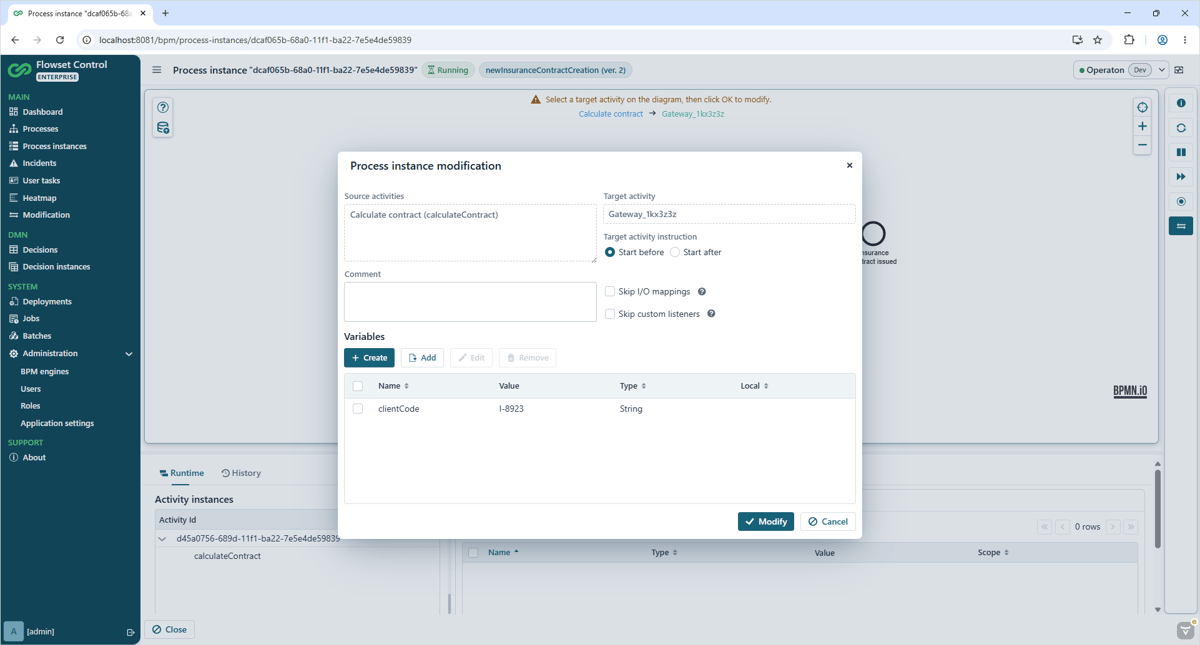Viewport: 1200px width, 645px height.
Task: Select the Start before radio button
Action: click(x=610, y=252)
